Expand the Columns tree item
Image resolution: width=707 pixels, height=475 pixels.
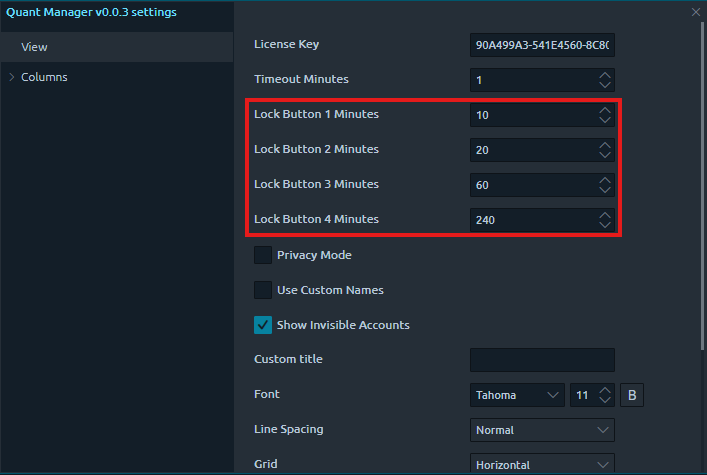(x=12, y=77)
